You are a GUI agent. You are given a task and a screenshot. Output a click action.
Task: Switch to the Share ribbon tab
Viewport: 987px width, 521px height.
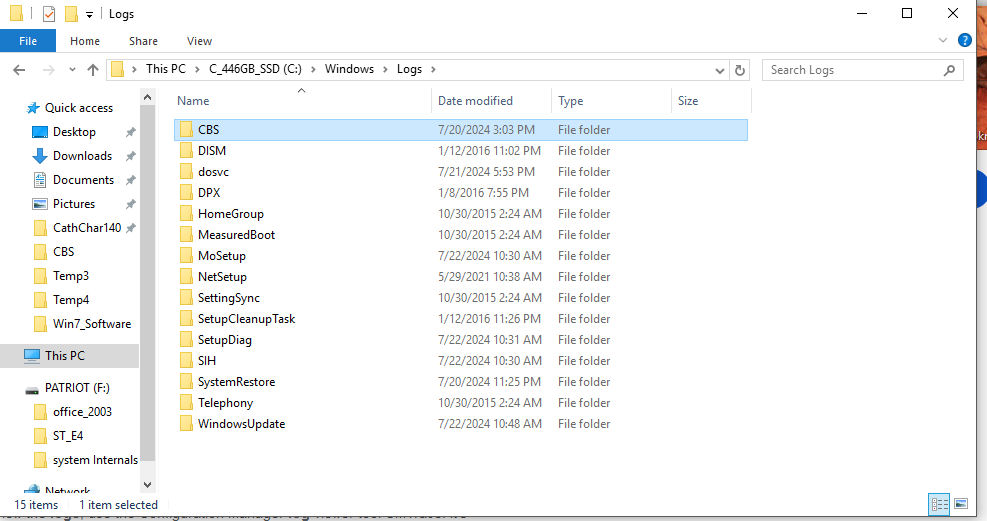pyautogui.click(x=143, y=41)
